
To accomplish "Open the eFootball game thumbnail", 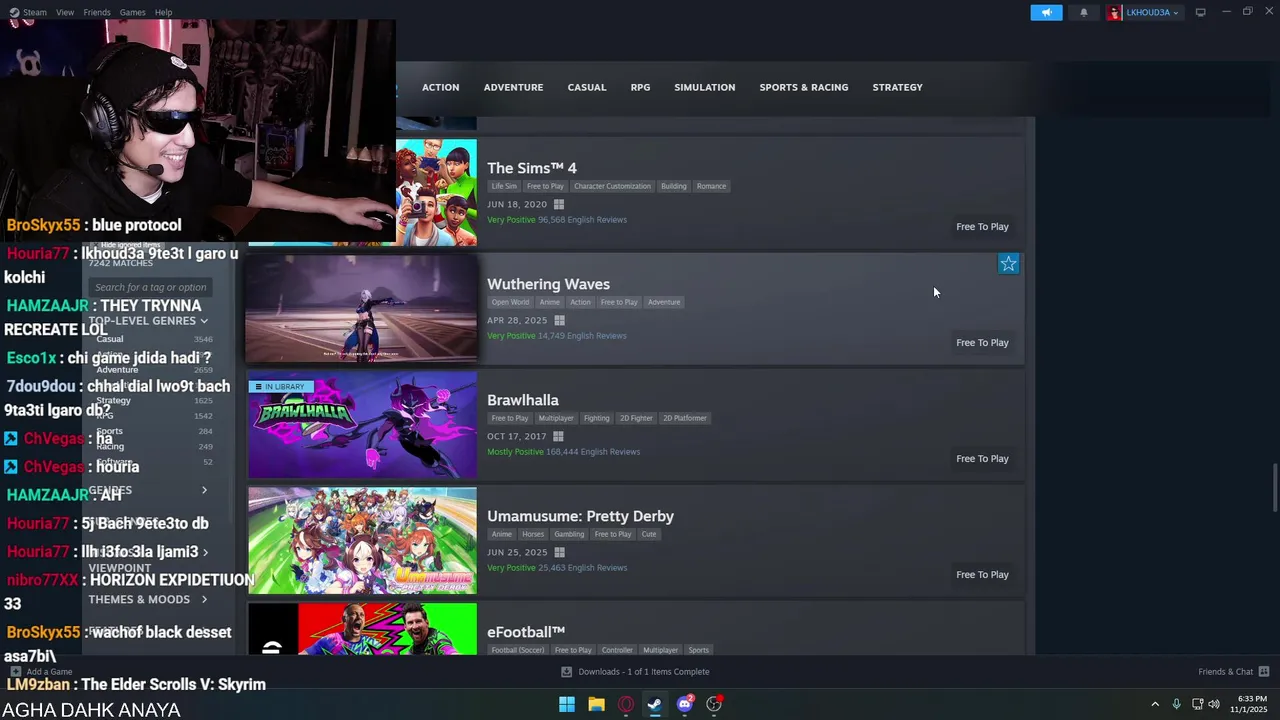I will click(362, 629).
